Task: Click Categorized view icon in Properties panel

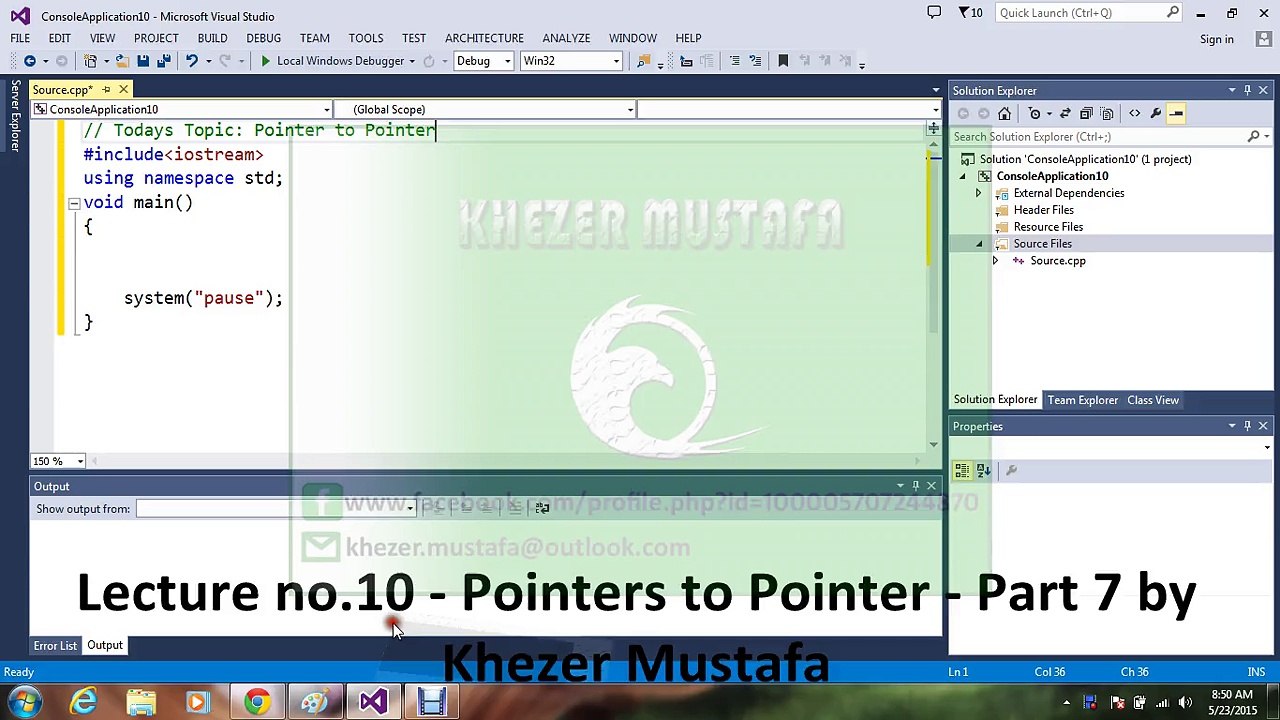Action: coord(962,470)
